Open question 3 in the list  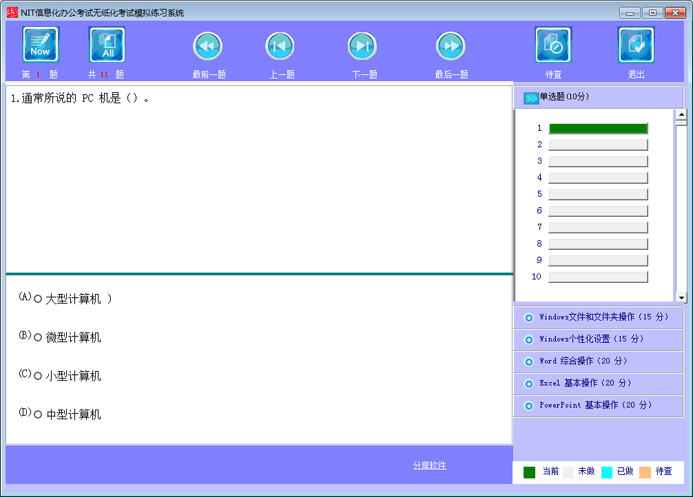click(598, 161)
